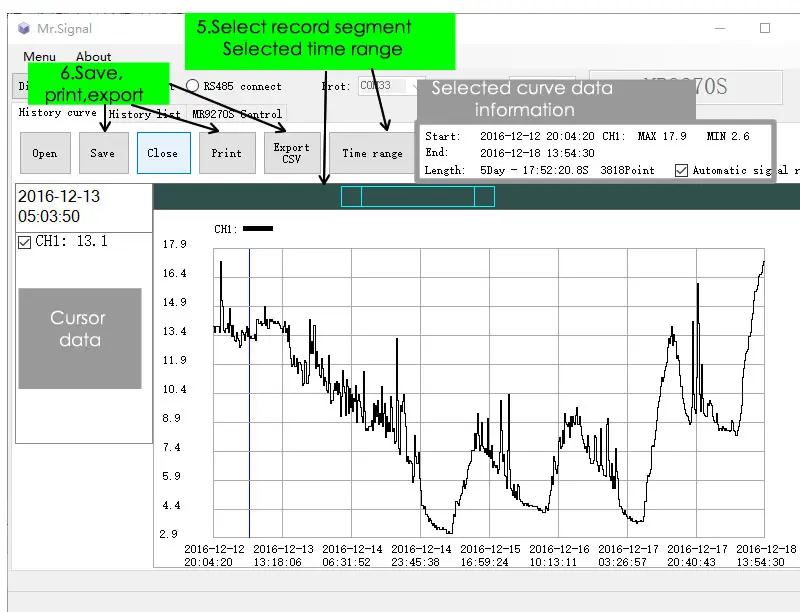Toggle the CH1 channel checkbox
Screen dimensions: 800x612
24,242
